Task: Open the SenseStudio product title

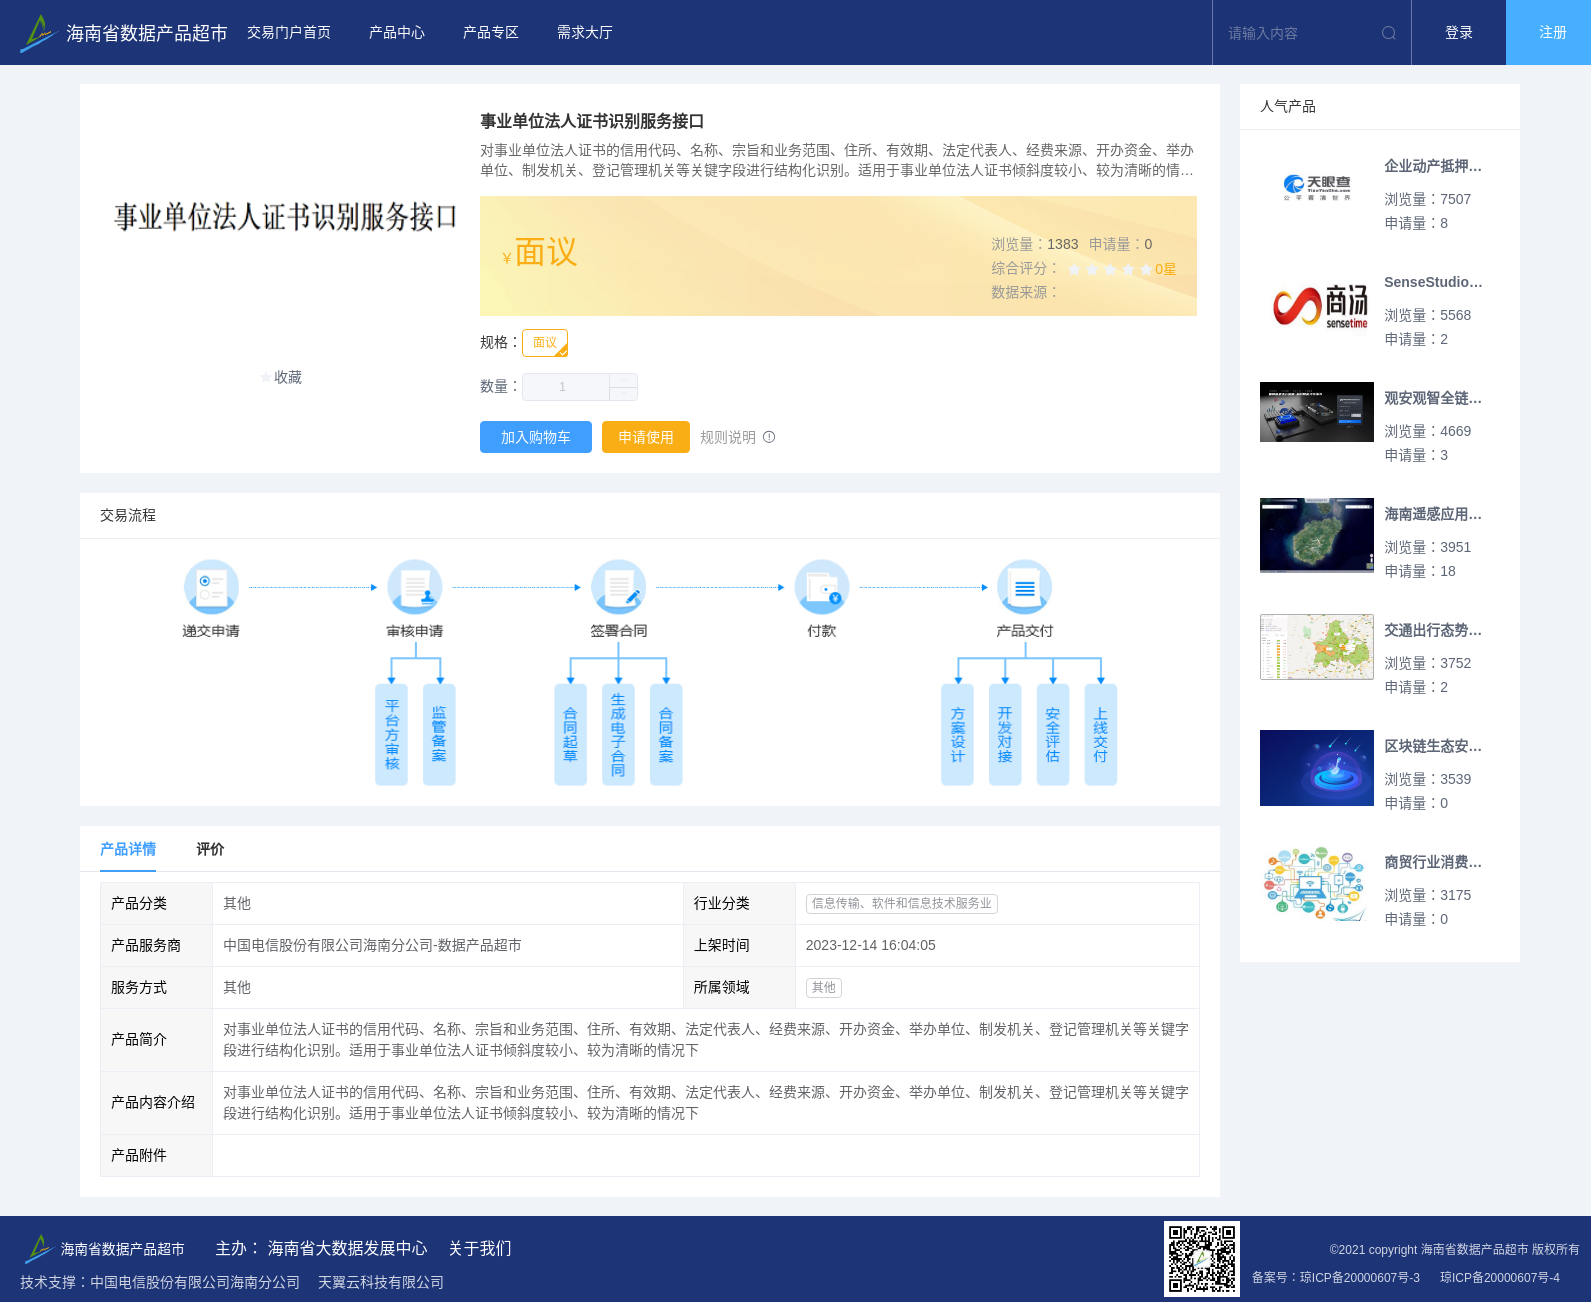Action: pyautogui.click(x=1433, y=282)
